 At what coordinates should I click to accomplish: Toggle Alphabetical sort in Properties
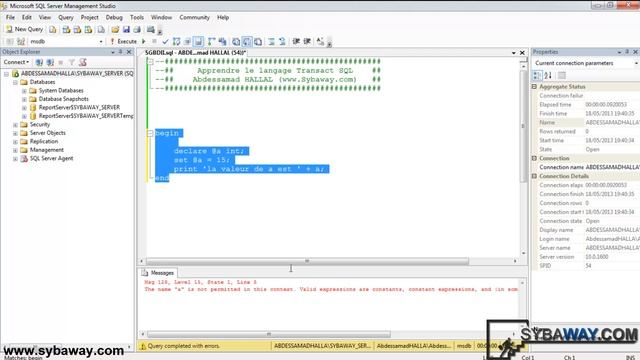coord(548,75)
